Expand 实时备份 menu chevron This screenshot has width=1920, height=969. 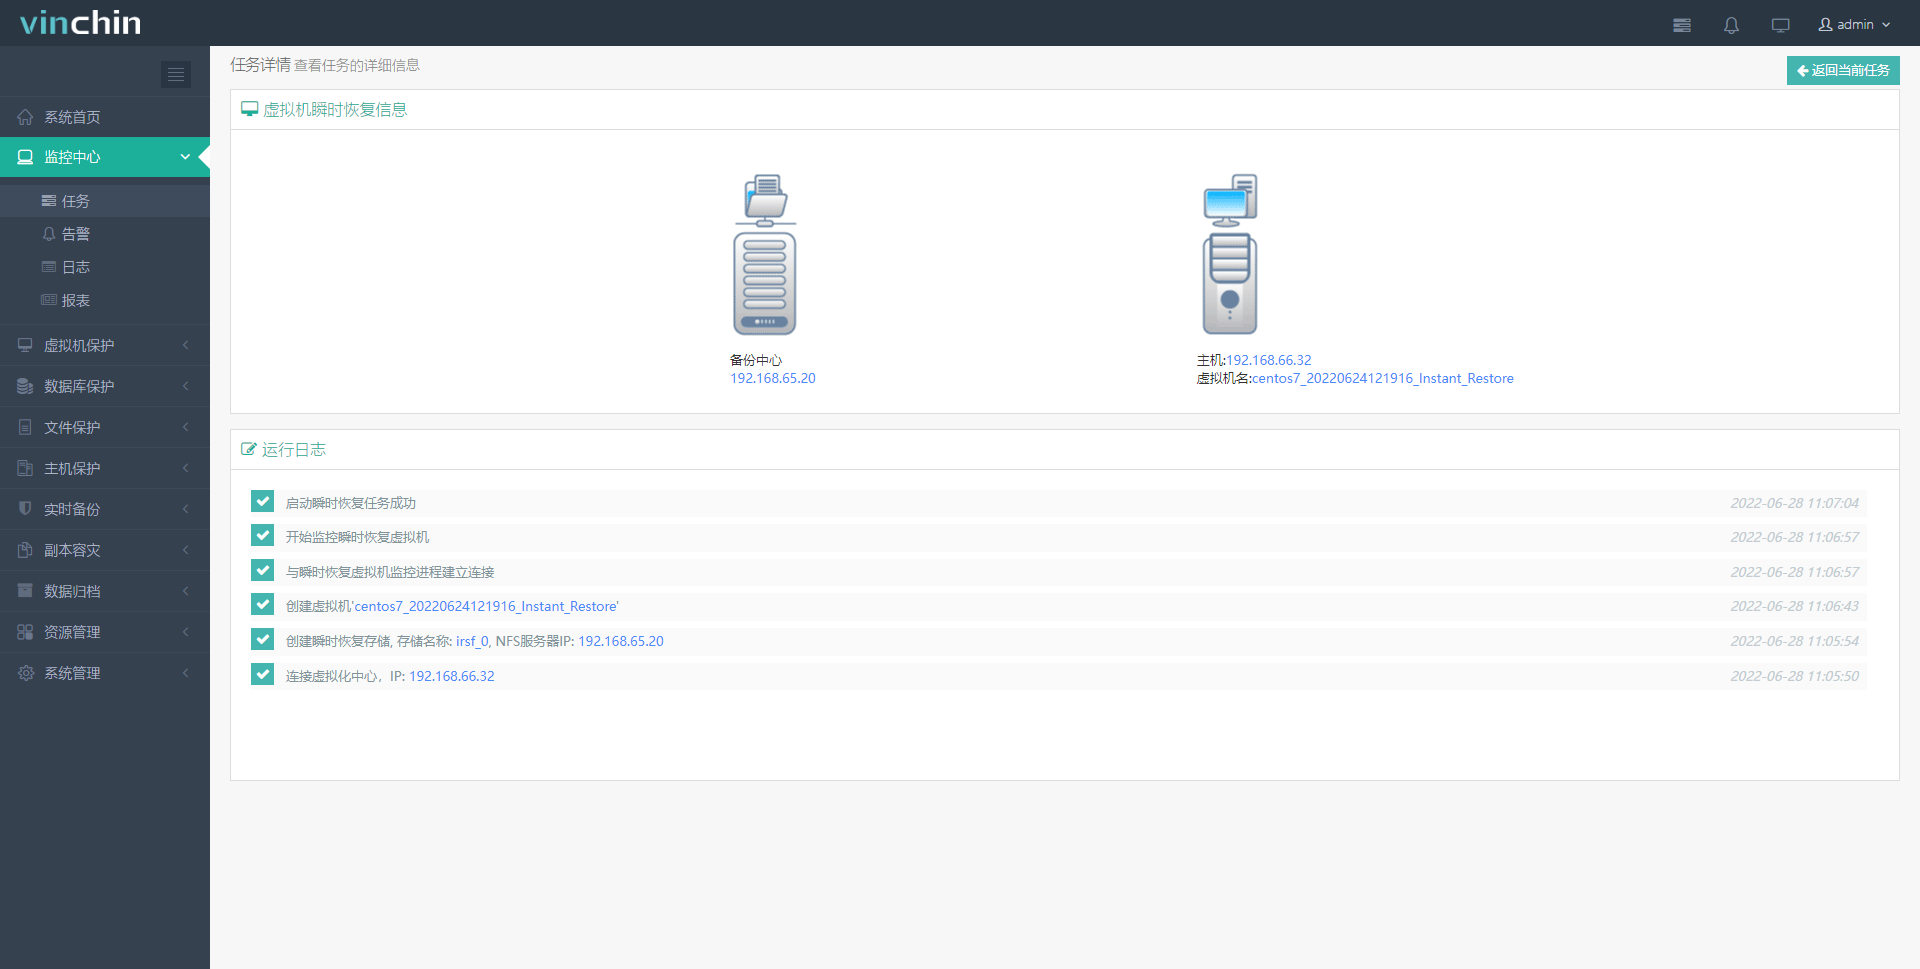[x=185, y=509]
